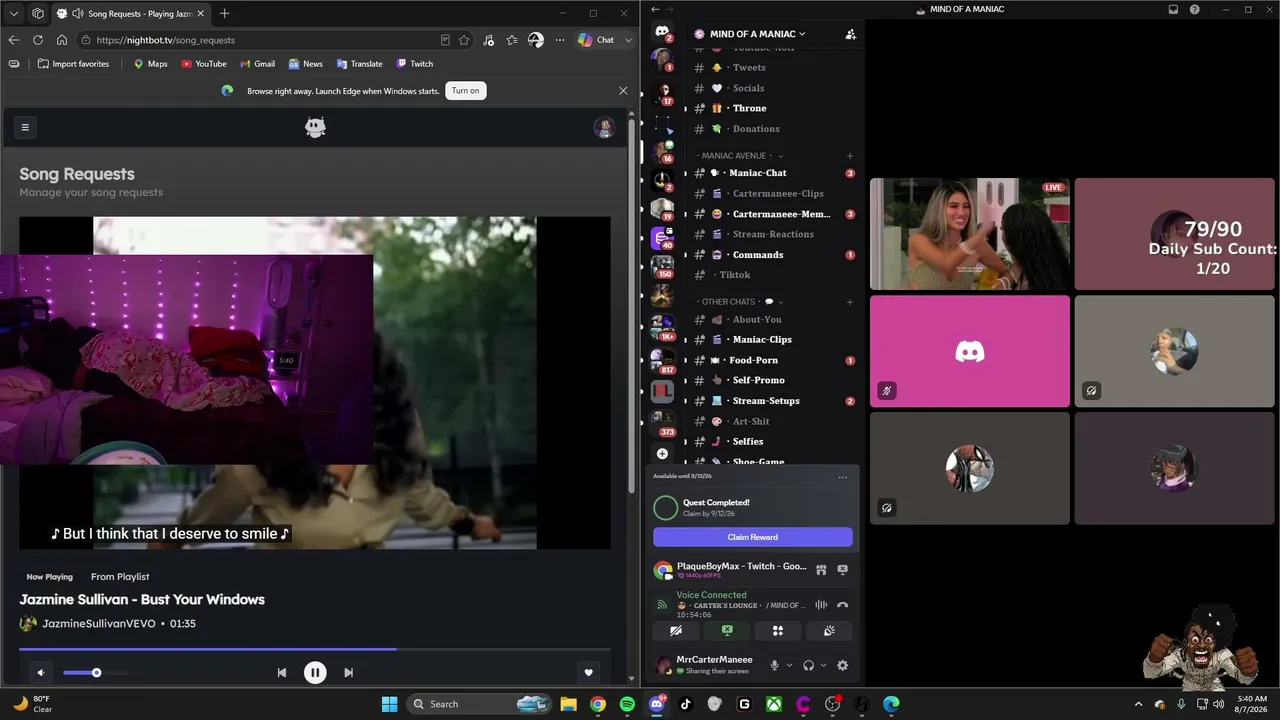The height and width of the screenshot is (720, 1280).
Task: Toggle Discord noise suppression icon
Action: pyautogui.click(x=821, y=605)
